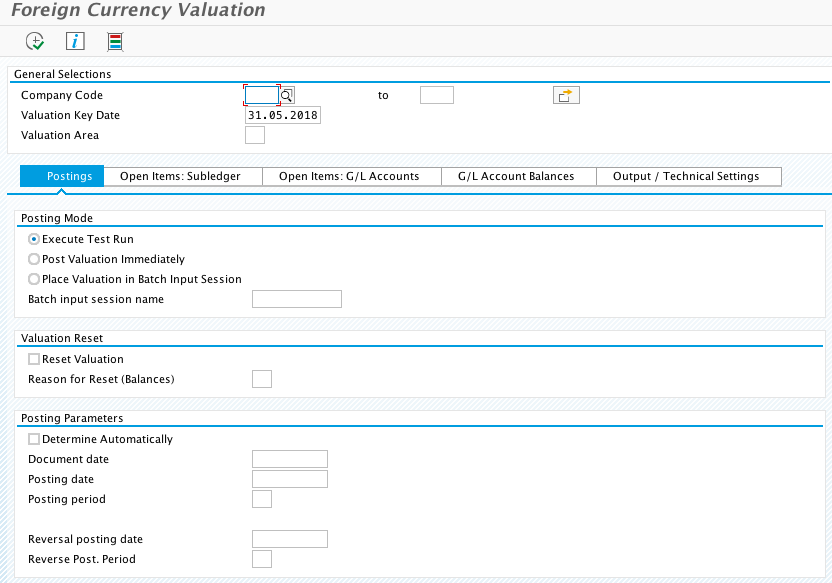The image size is (832, 583).
Task: Select the Postings tab
Action: [69, 176]
